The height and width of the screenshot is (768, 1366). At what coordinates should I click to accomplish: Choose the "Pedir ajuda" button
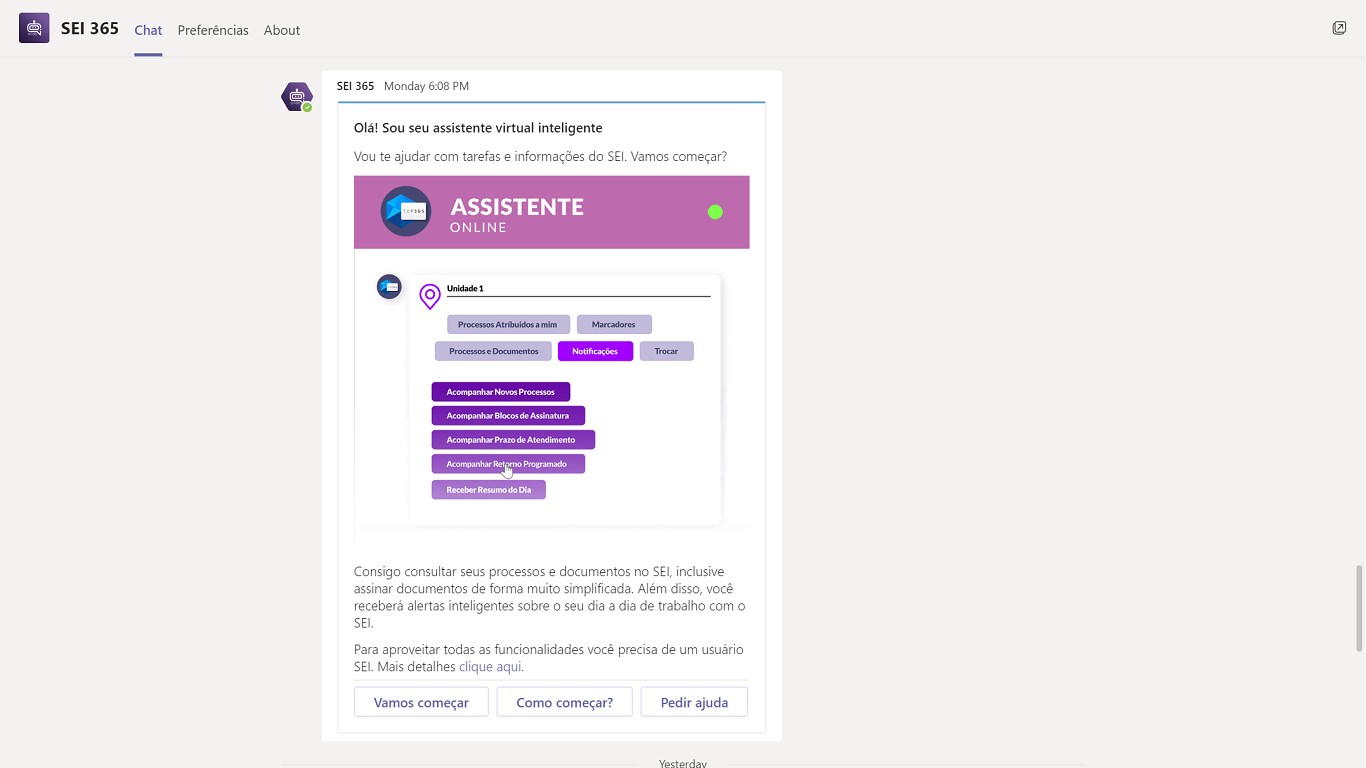[694, 702]
